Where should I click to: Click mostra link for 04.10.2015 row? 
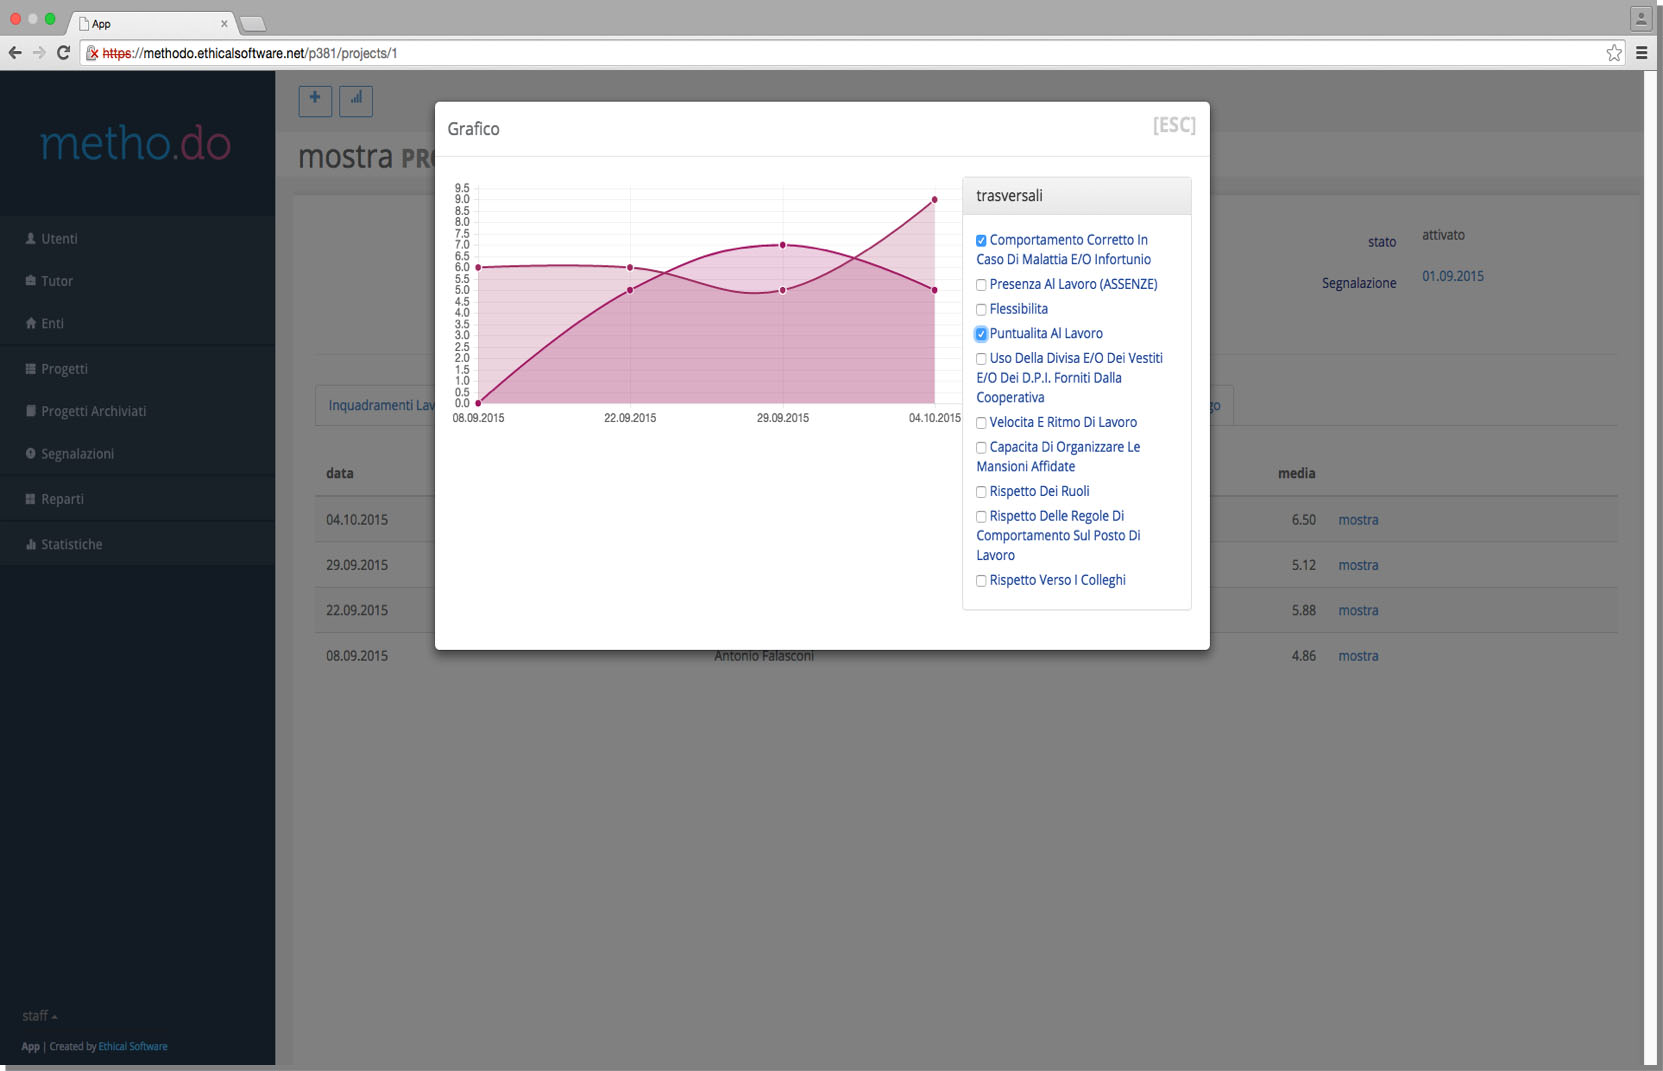click(x=1358, y=520)
